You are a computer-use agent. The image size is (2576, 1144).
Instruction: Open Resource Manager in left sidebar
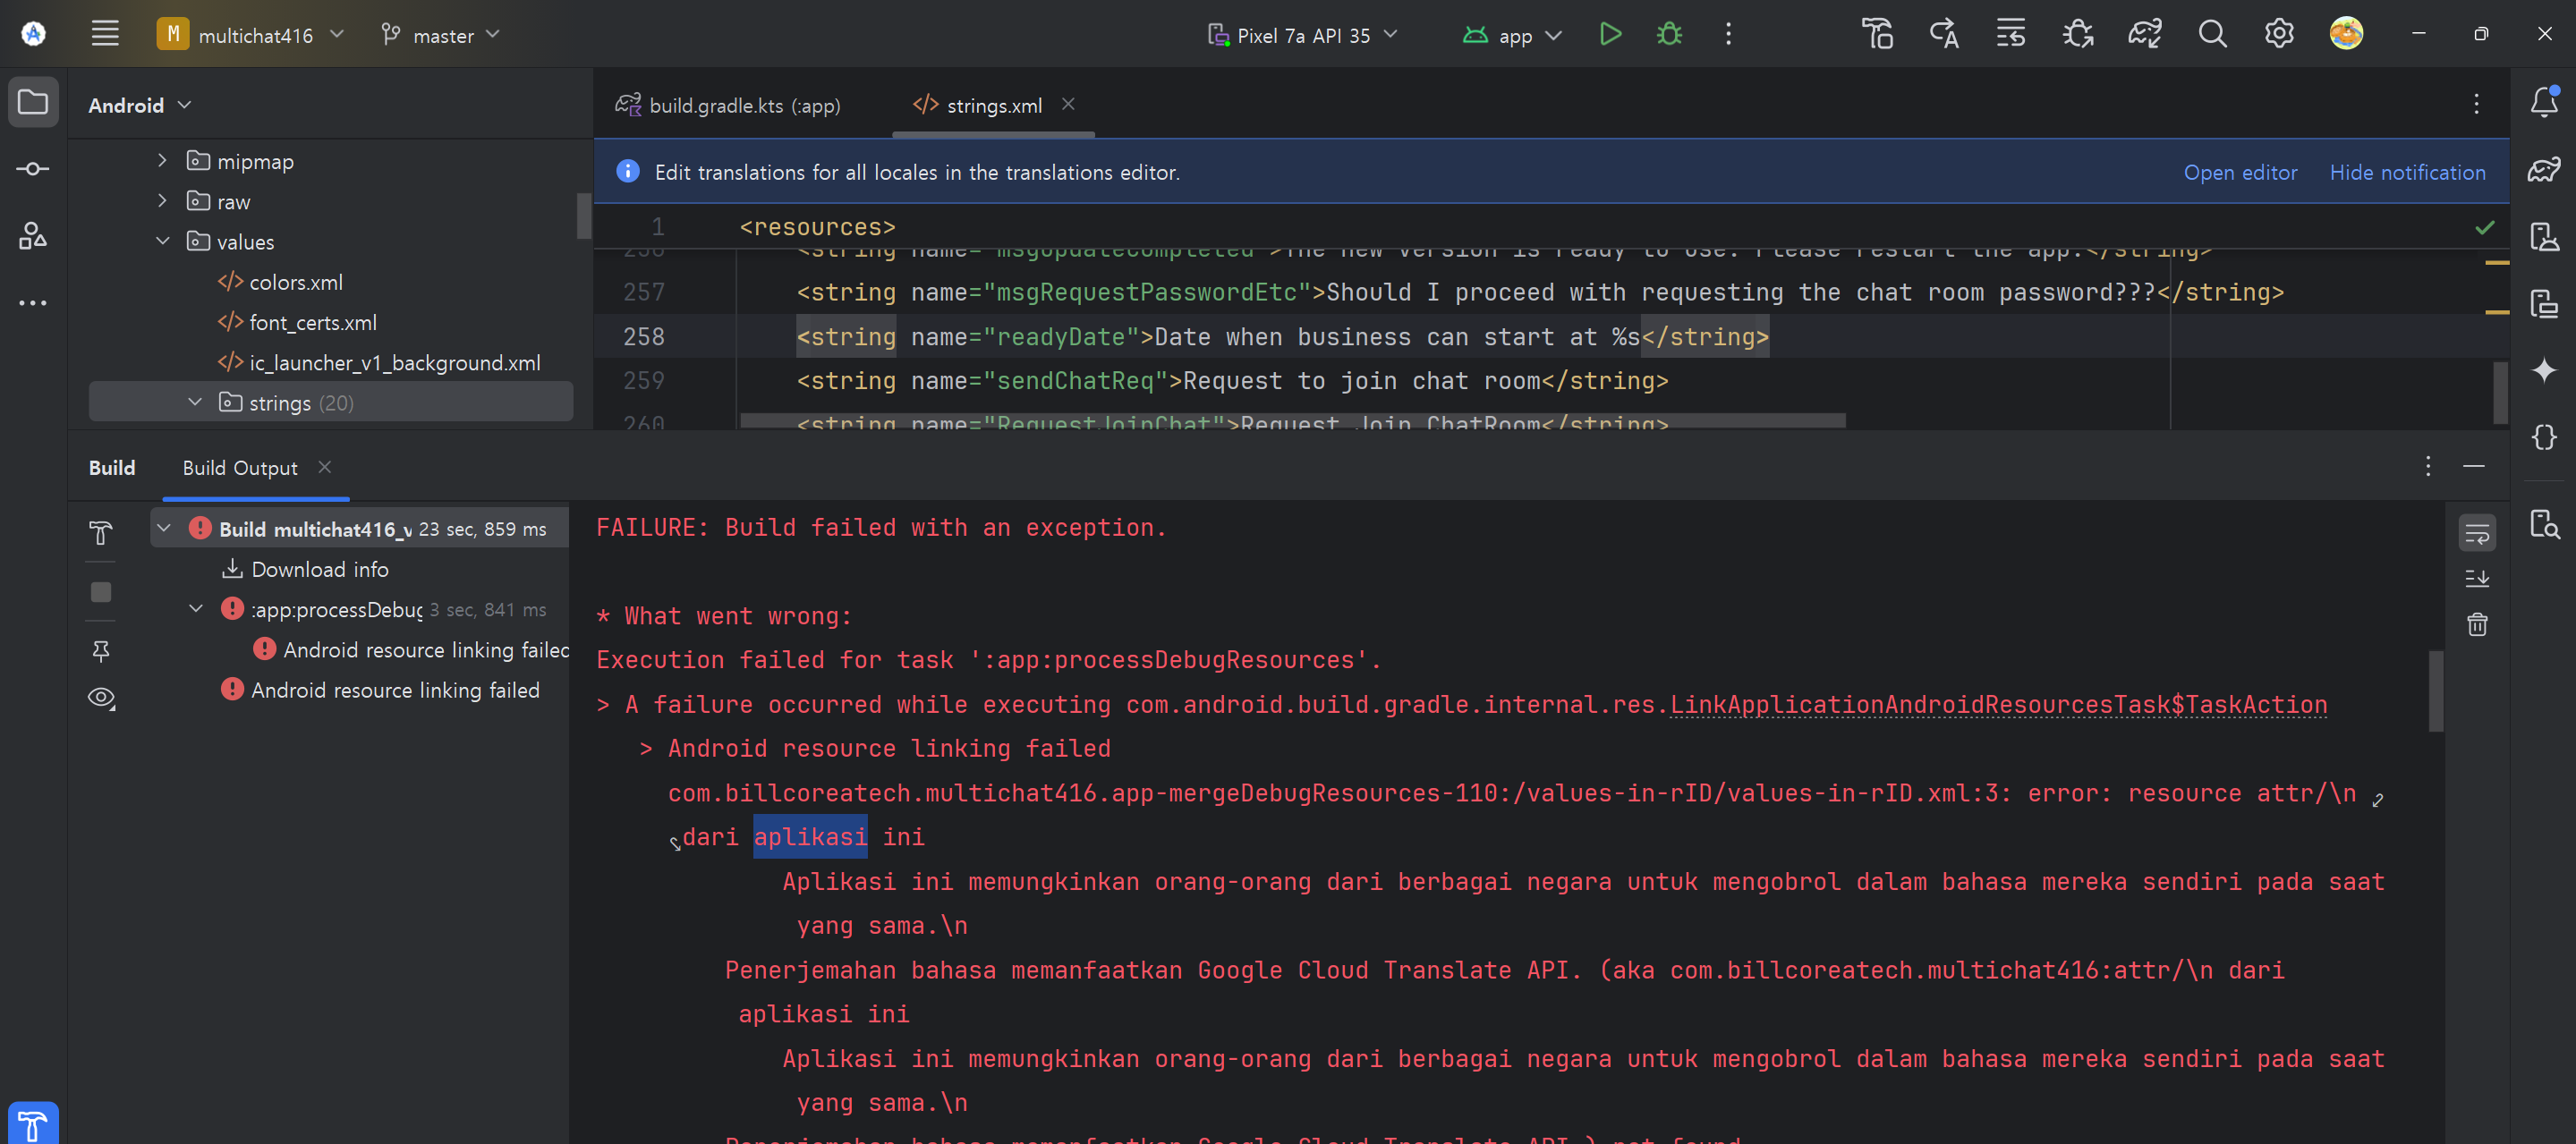click(33, 236)
